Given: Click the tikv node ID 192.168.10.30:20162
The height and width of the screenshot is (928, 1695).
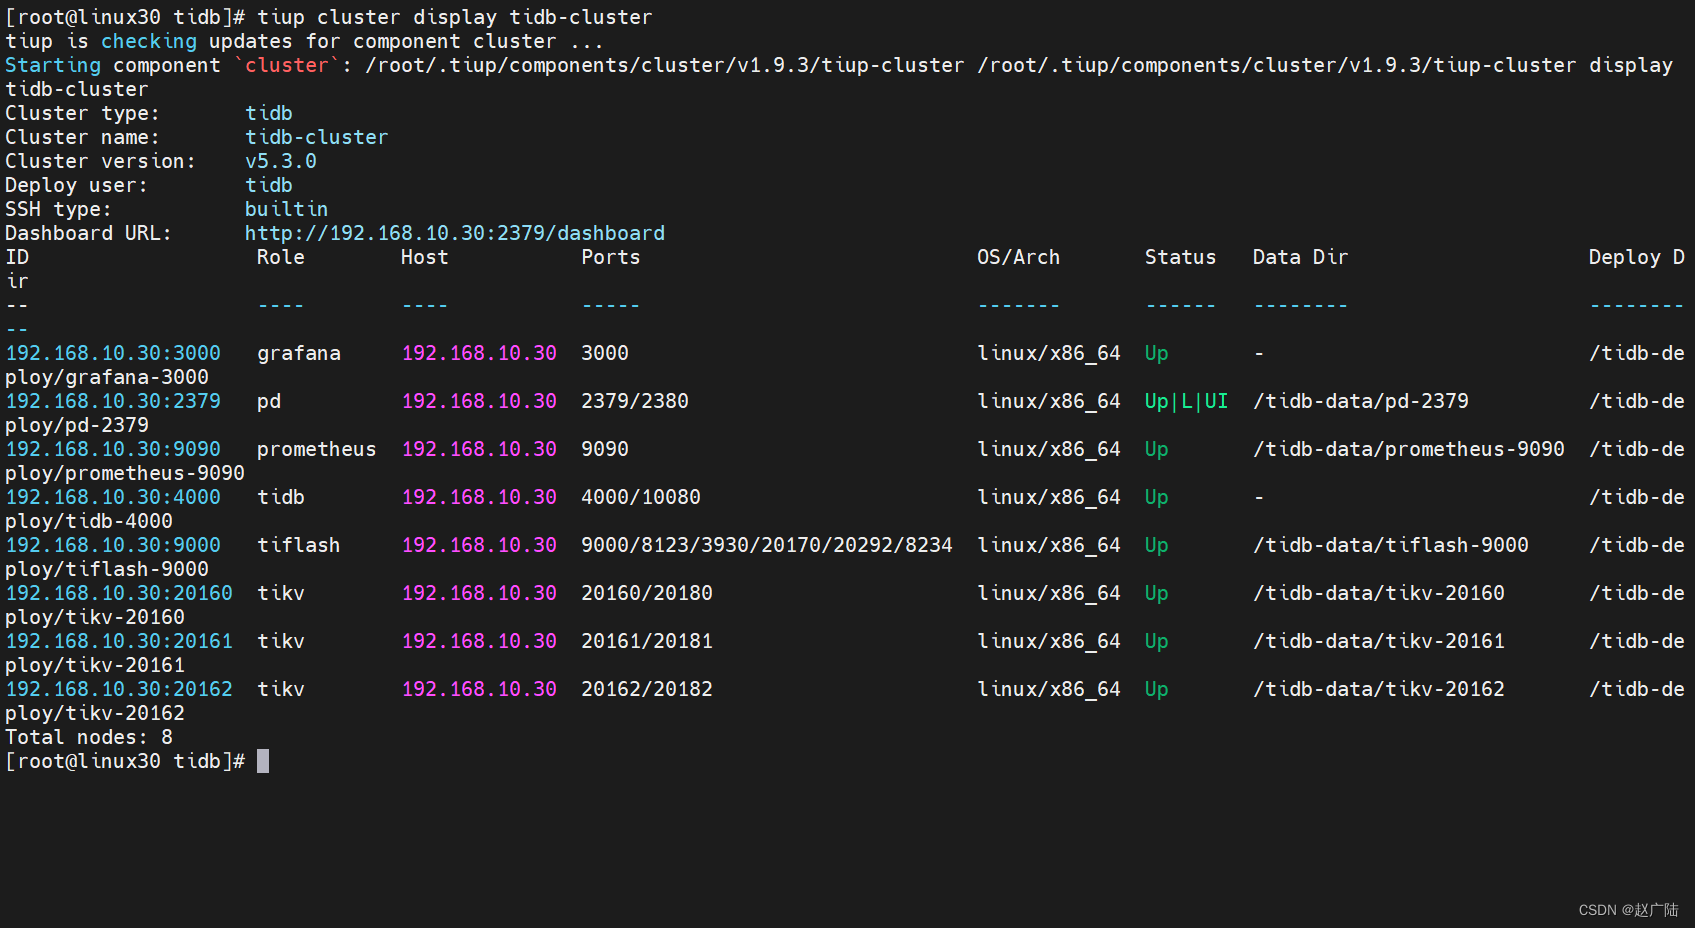Looking at the screenshot, I should [x=119, y=689].
